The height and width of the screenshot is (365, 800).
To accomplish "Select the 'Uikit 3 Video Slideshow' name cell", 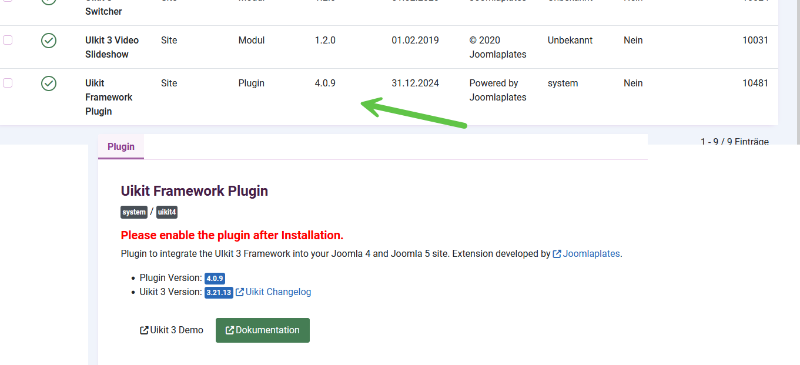I will [112, 47].
